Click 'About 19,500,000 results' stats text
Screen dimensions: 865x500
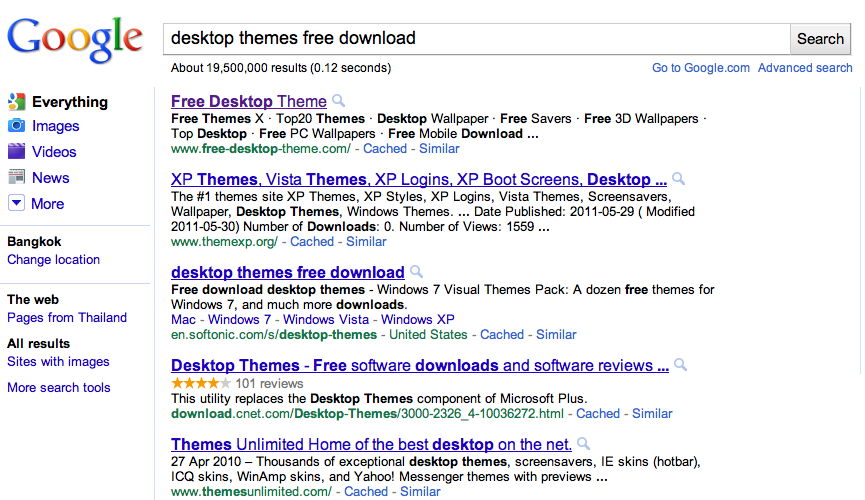(281, 68)
